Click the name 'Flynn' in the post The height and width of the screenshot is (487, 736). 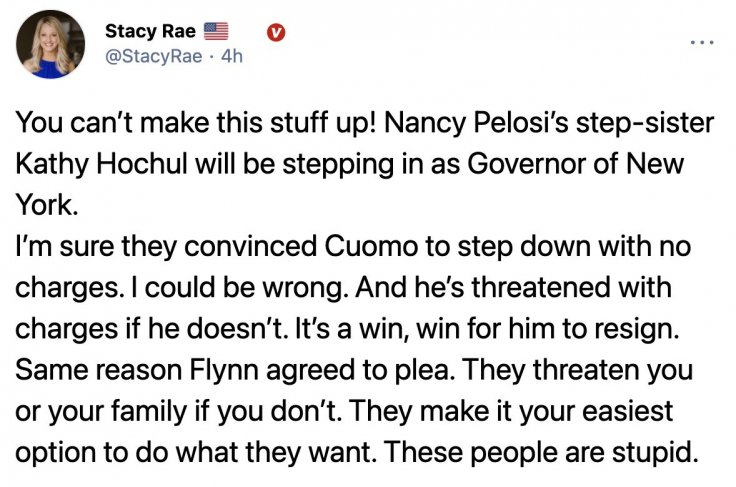(223, 371)
